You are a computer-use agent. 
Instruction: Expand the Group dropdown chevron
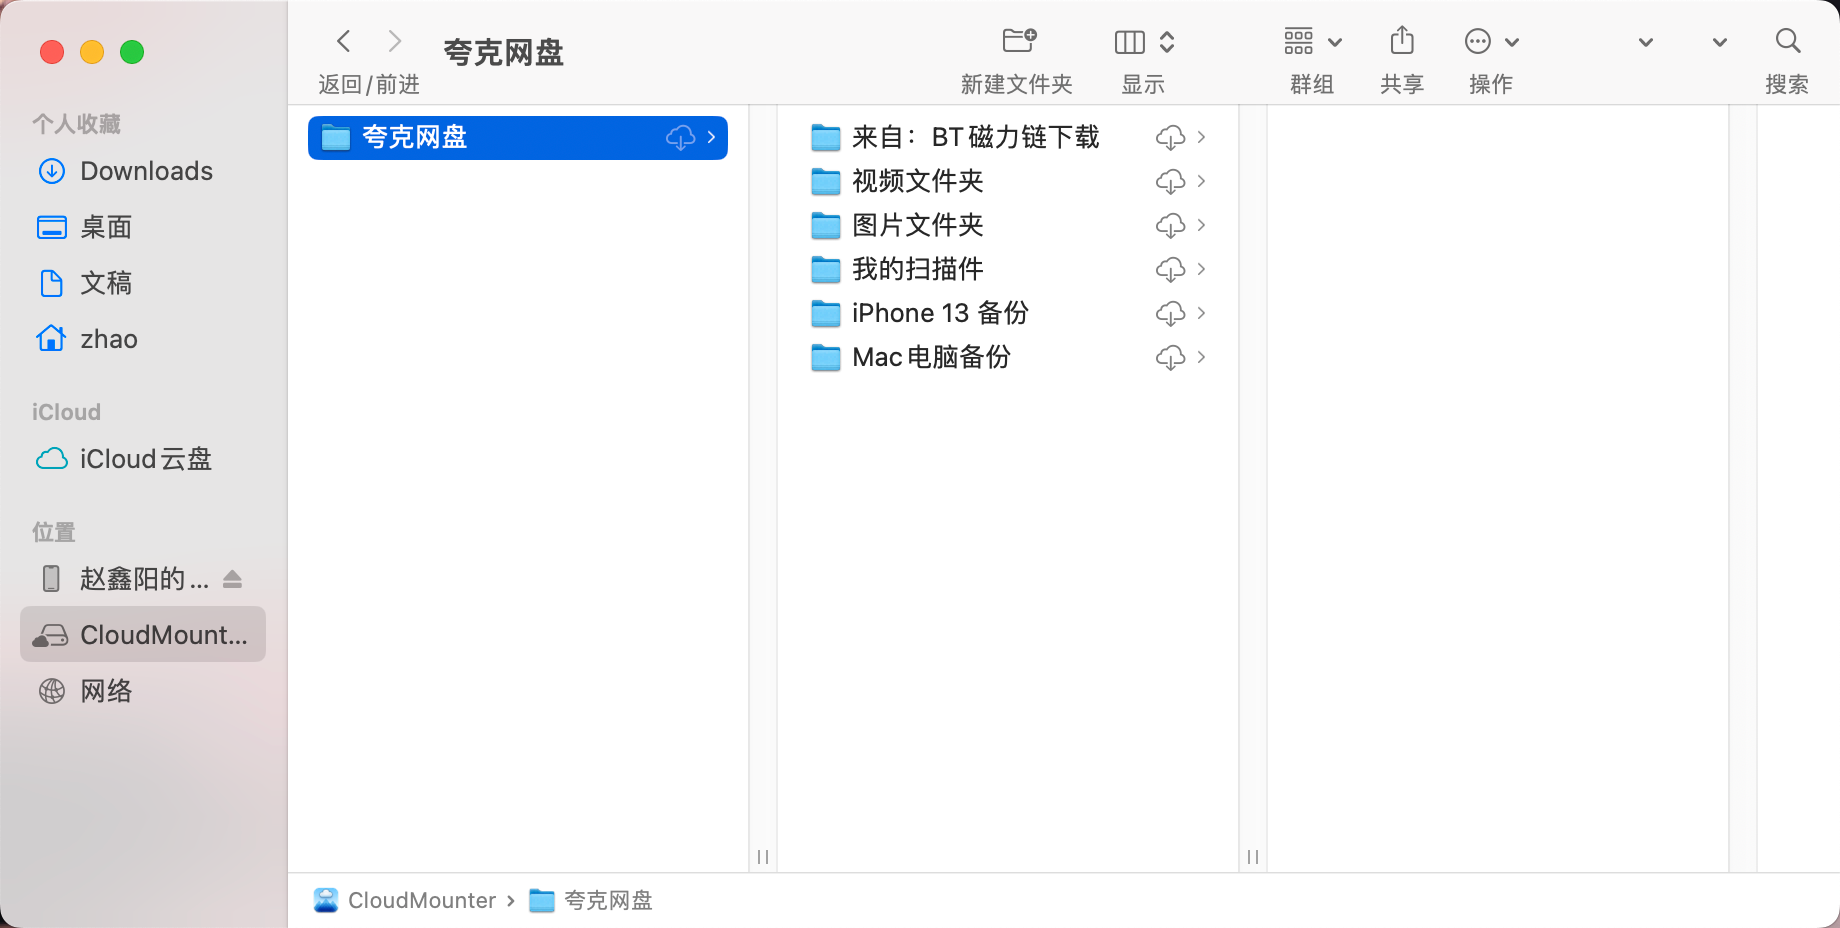[x=1335, y=42]
